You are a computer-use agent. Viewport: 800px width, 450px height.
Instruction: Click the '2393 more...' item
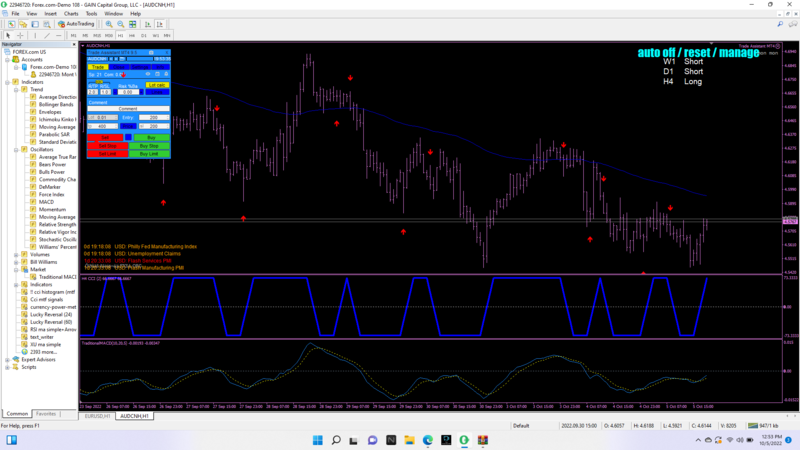tap(43, 352)
